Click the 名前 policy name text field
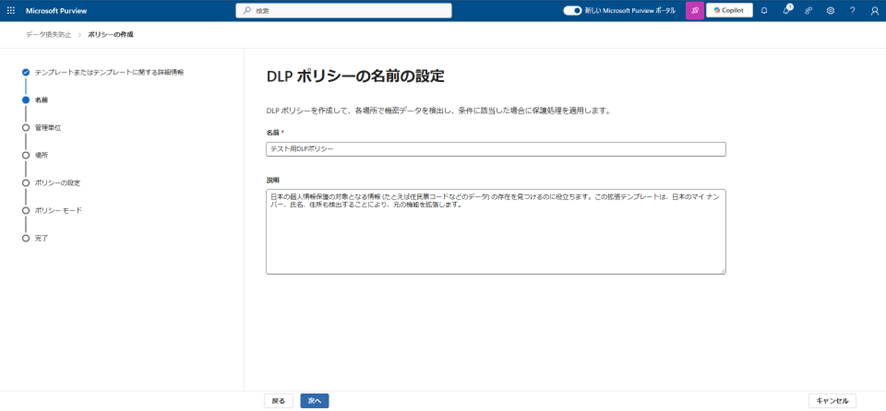Image resolution: width=886 pixels, height=411 pixels. click(x=495, y=149)
